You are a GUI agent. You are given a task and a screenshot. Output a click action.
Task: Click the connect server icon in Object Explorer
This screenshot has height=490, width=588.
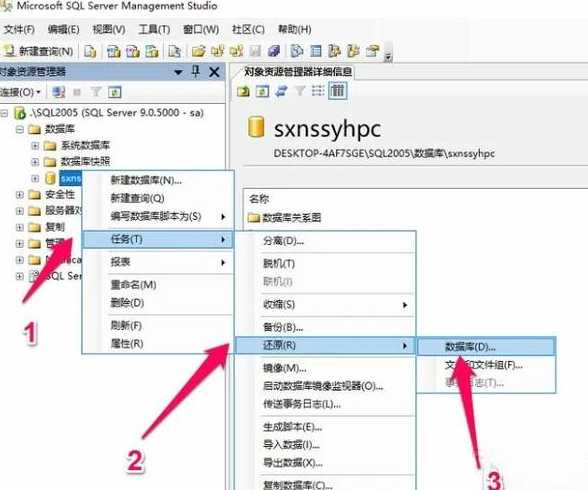58,92
